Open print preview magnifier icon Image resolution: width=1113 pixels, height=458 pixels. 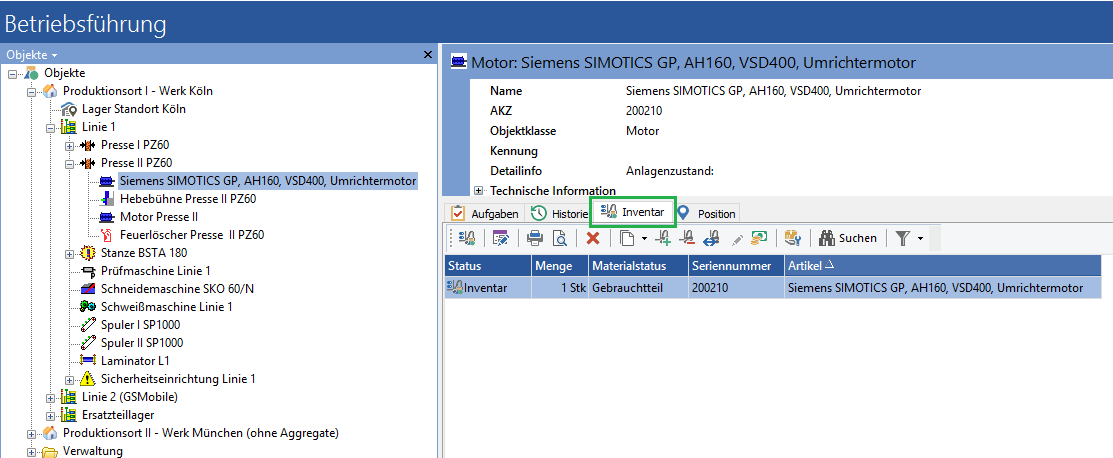[x=560, y=239]
